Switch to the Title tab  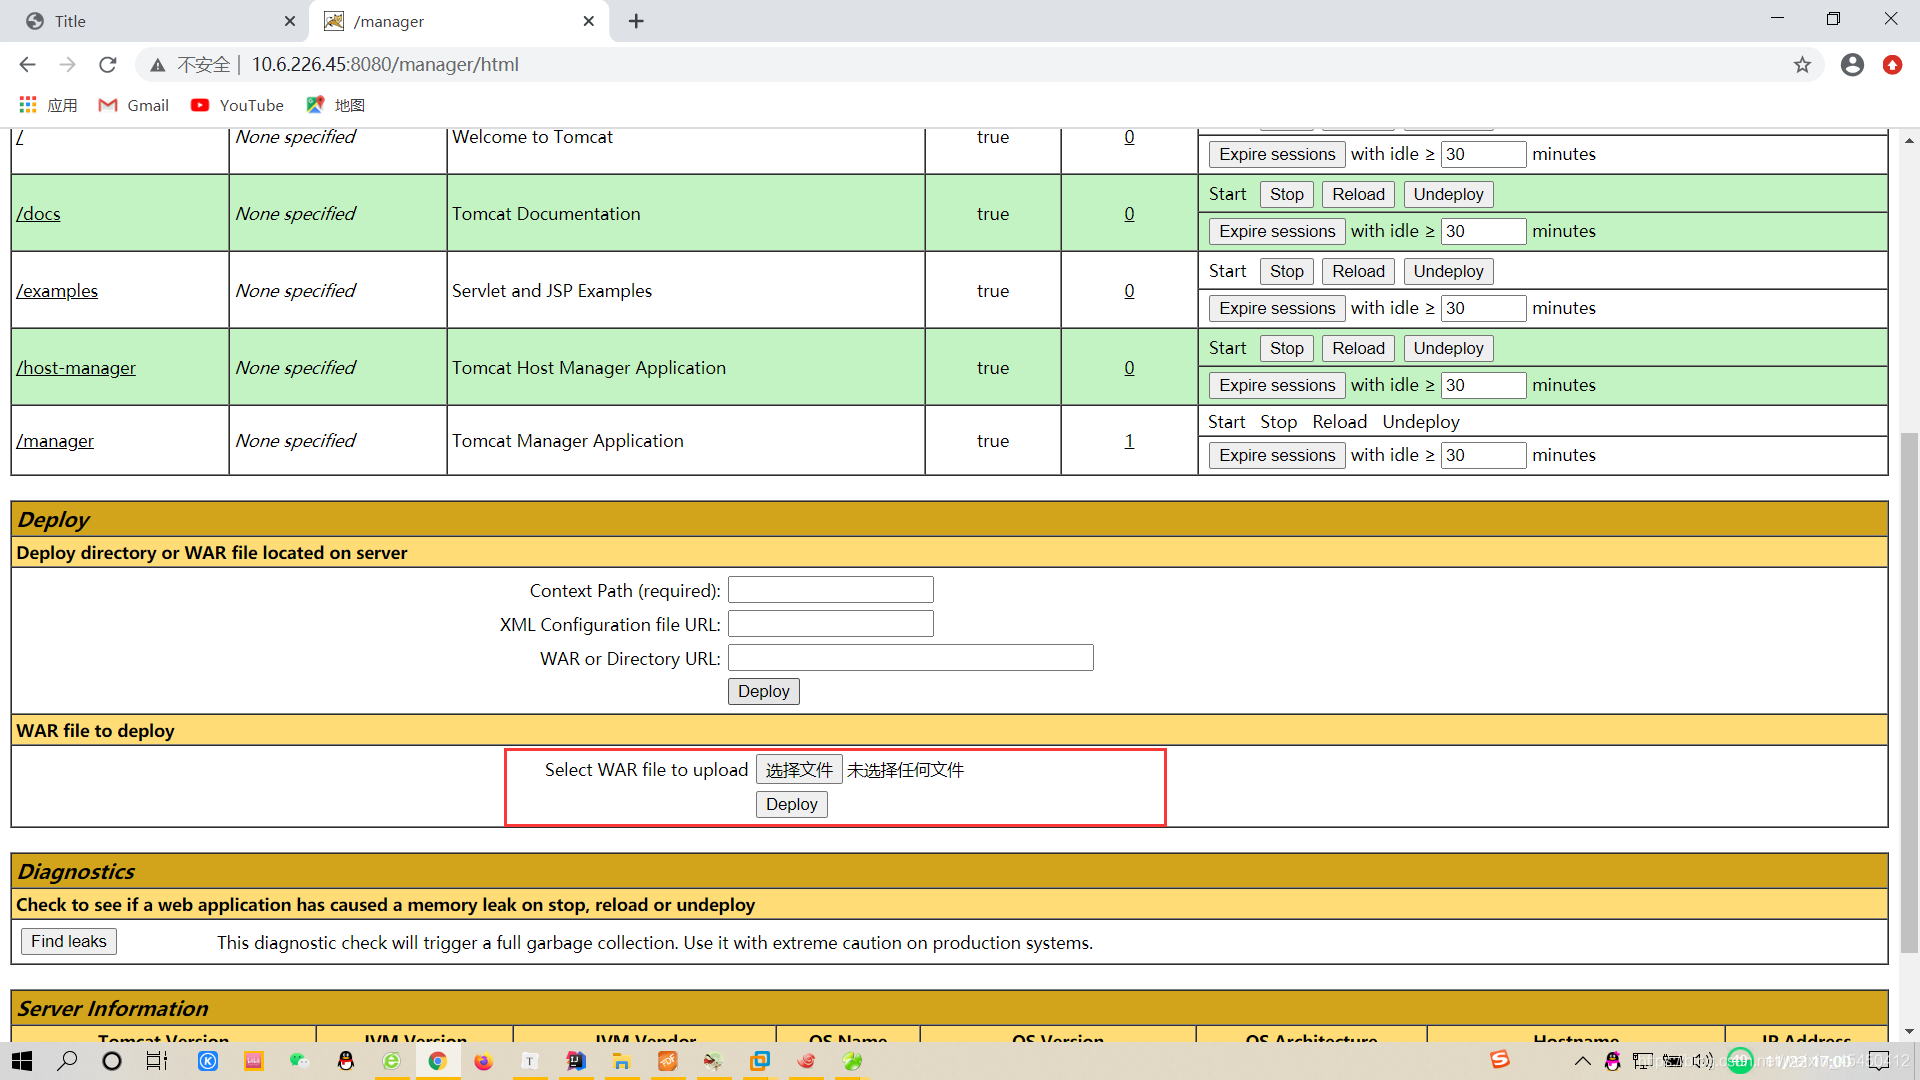pos(155,21)
